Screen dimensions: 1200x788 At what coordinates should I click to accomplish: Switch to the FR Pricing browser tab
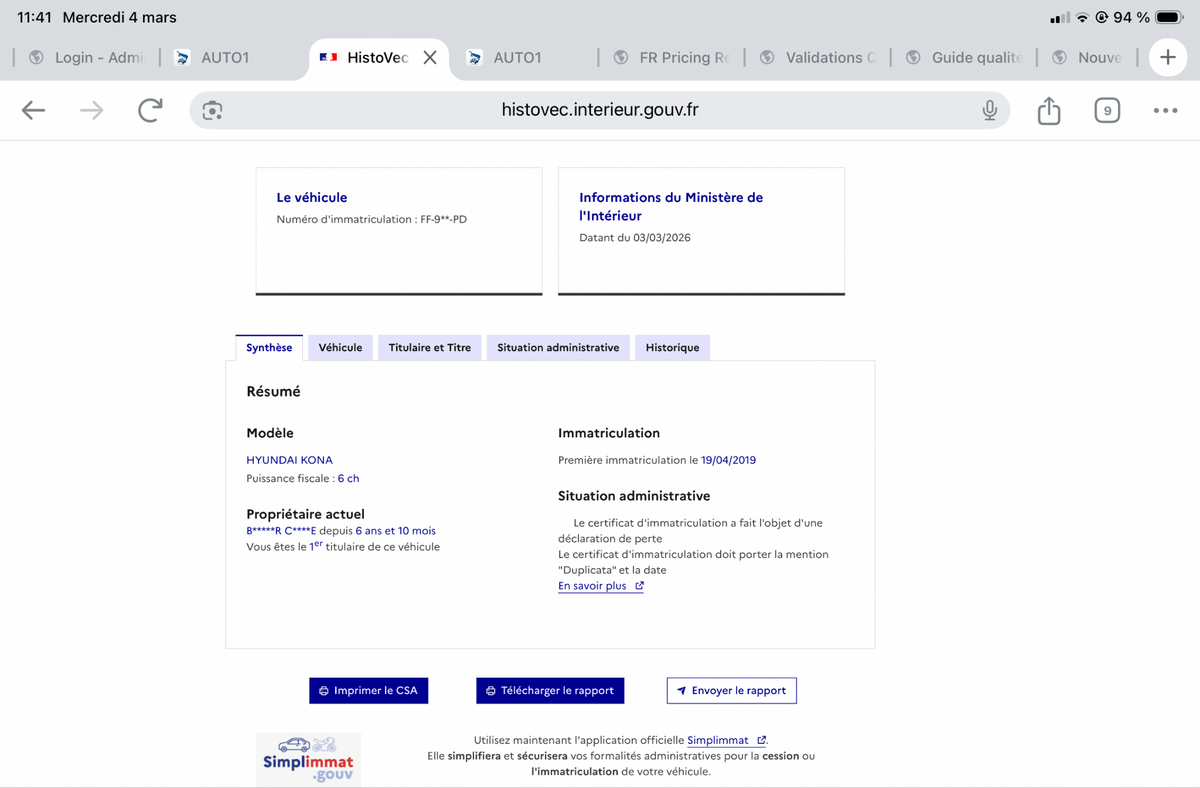coord(675,58)
